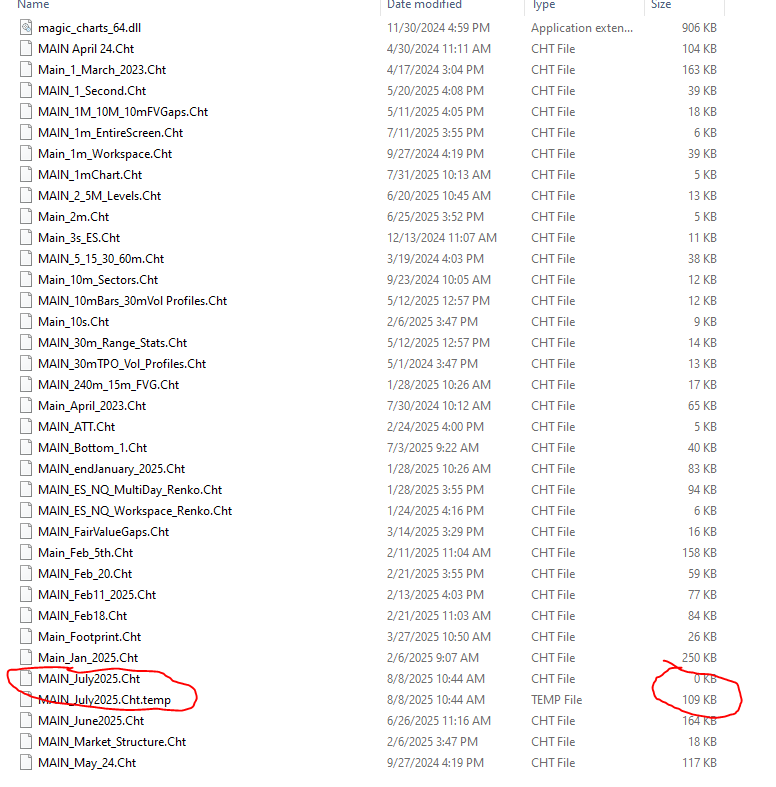
Task: Click the Main_April_2023.Cht file icon
Action: 26,406
